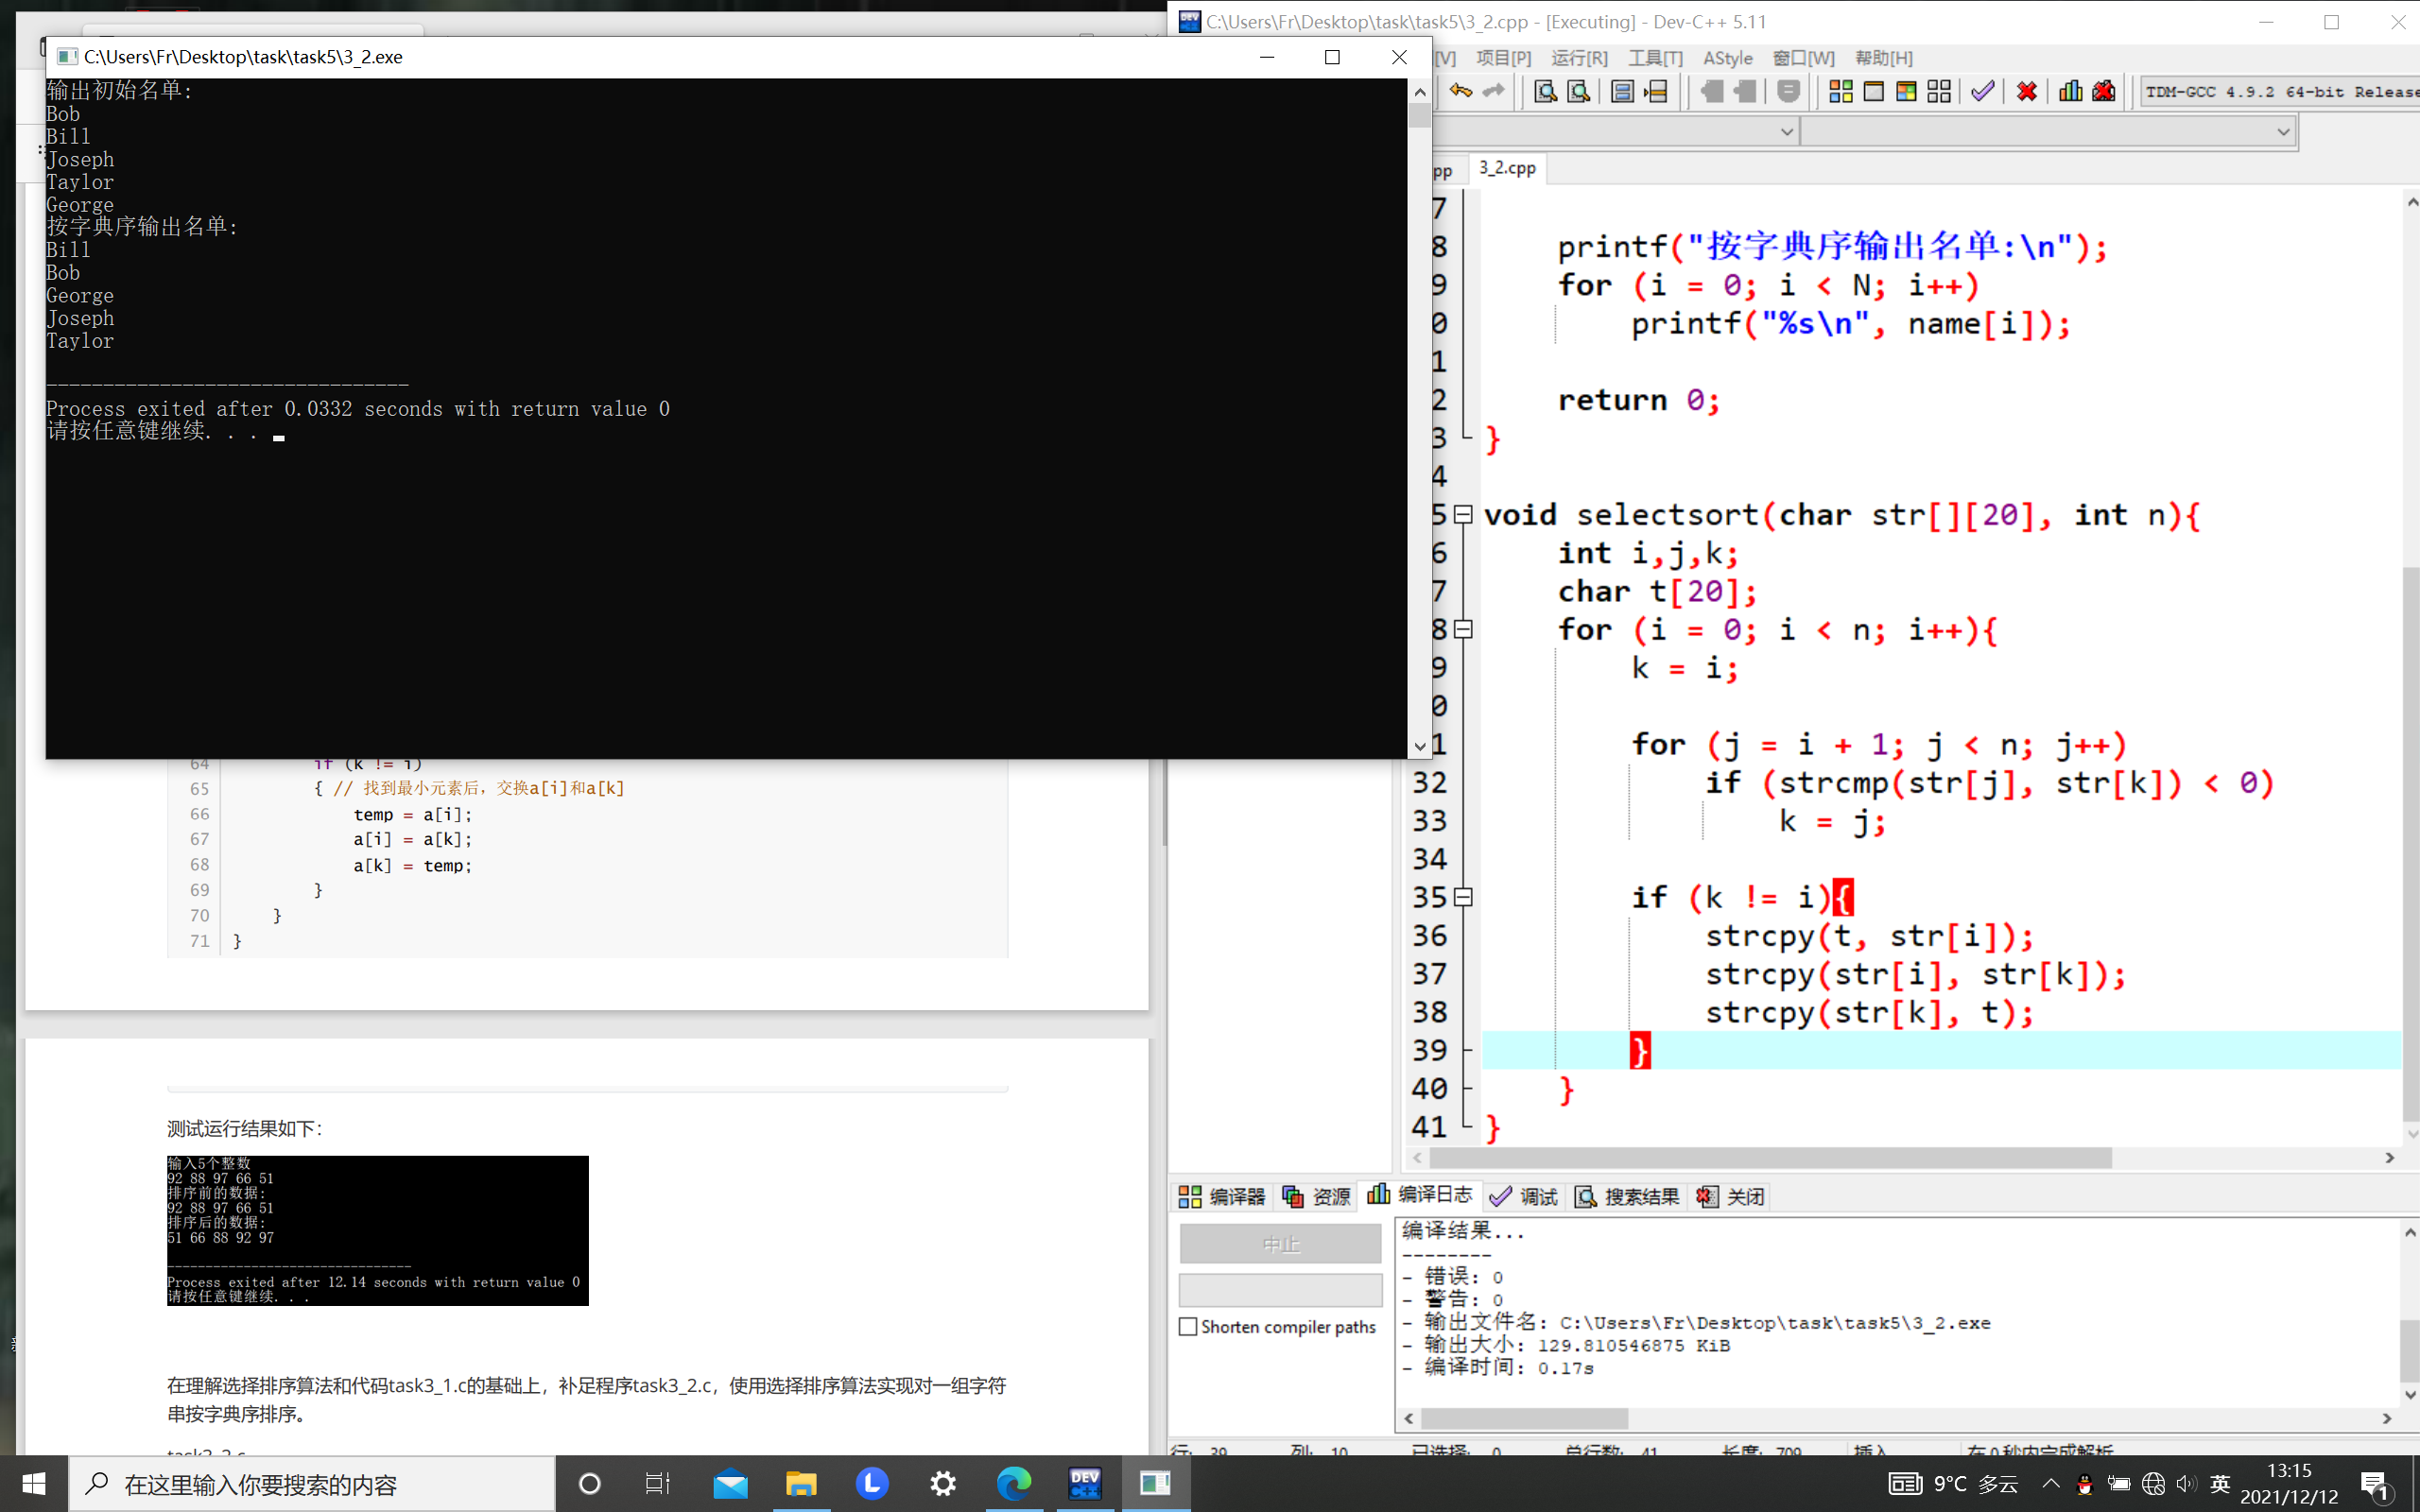Click the Delete profiling info icon
The image size is (2420, 1512).
click(x=2104, y=92)
